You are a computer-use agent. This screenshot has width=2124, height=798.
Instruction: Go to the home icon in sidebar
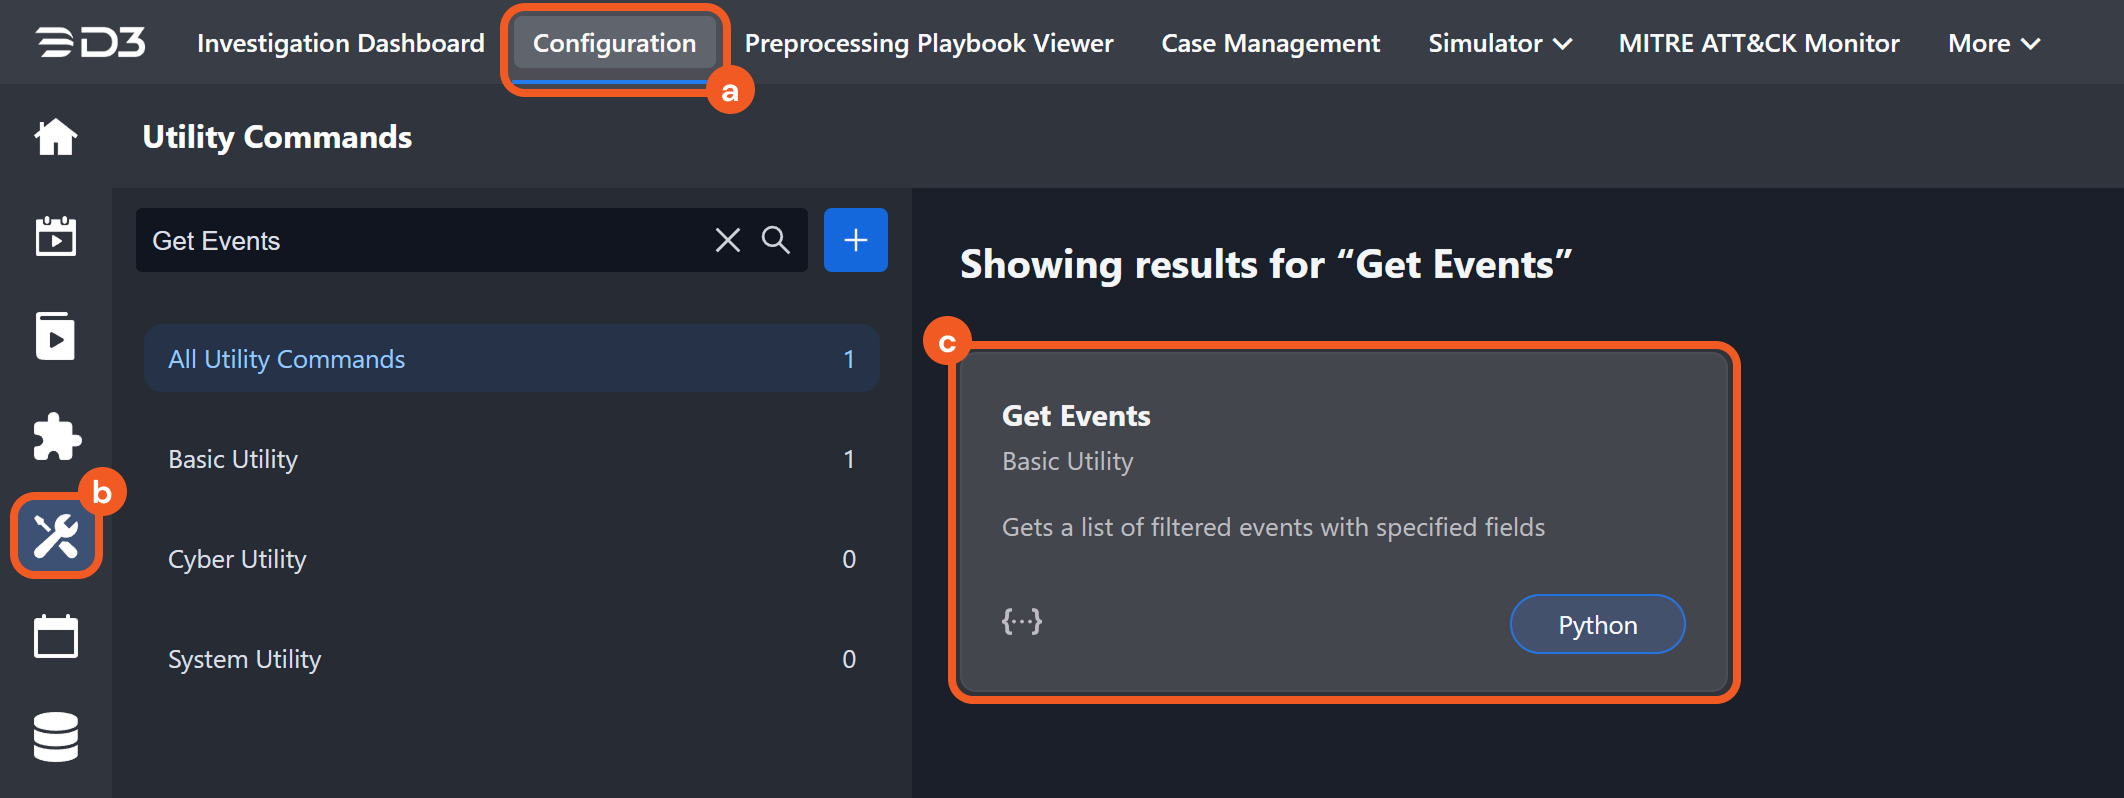[56, 137]
